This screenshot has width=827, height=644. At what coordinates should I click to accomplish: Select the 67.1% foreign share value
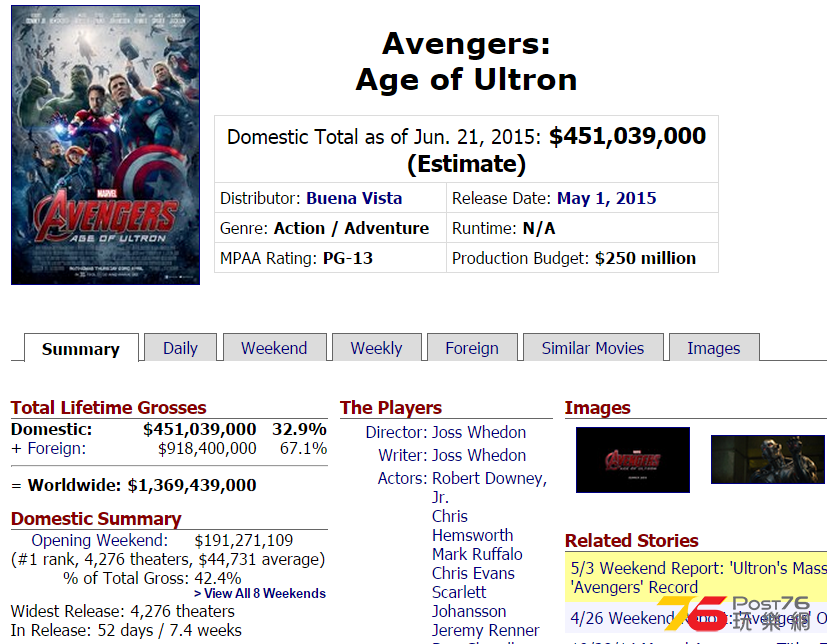(303, 448)
